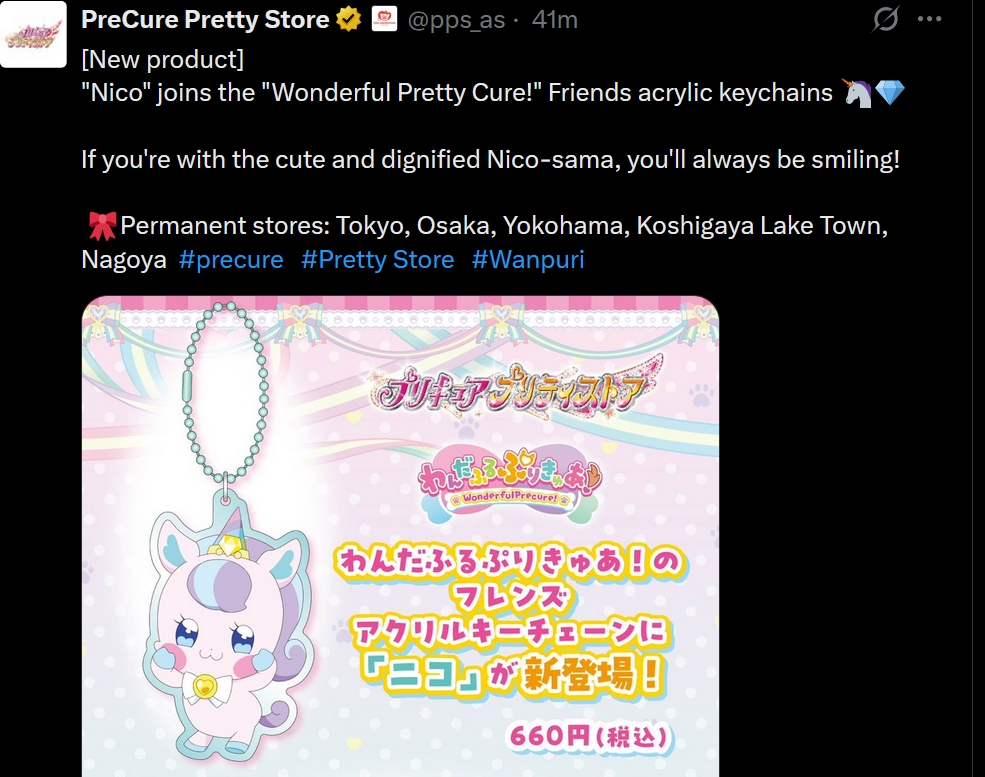Open the PreCure Pretty Store profile avatar
The width and height of the screenshot is (985, 777).
click(x=33, y=35)
